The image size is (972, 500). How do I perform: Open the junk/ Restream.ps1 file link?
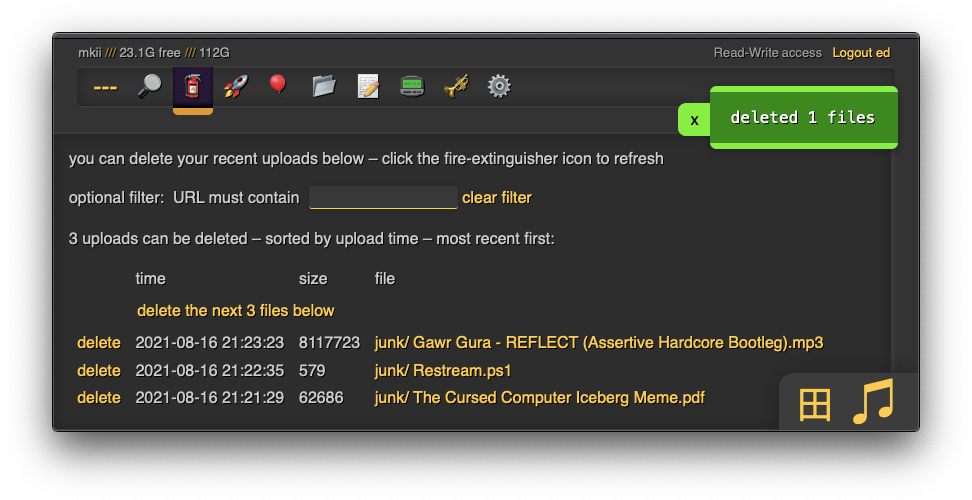pos(443,371)
